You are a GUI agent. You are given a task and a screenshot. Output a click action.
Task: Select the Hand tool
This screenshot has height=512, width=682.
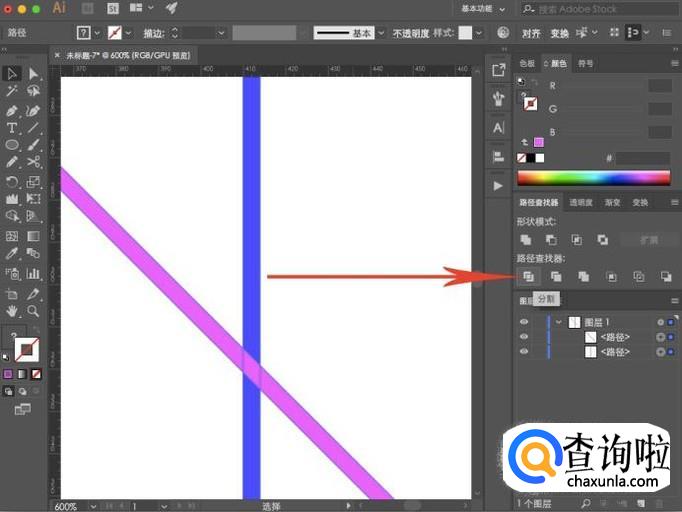[x=12, y=311]
